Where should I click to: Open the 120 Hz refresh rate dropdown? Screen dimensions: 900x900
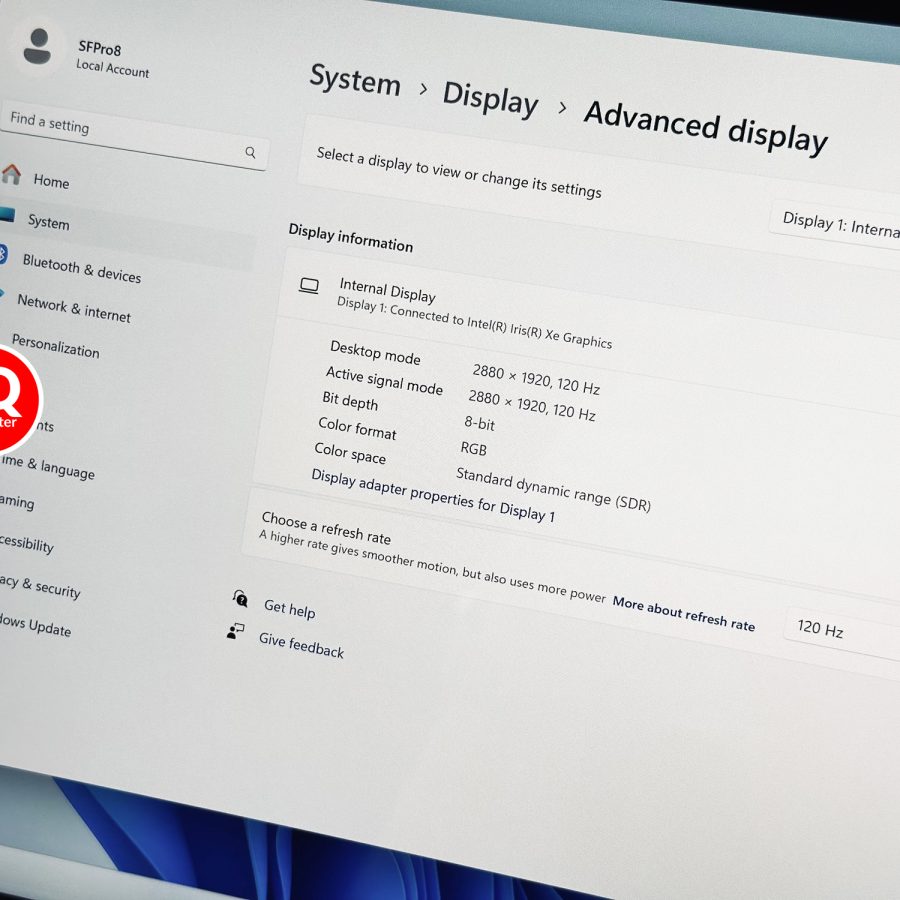(842, 632)
